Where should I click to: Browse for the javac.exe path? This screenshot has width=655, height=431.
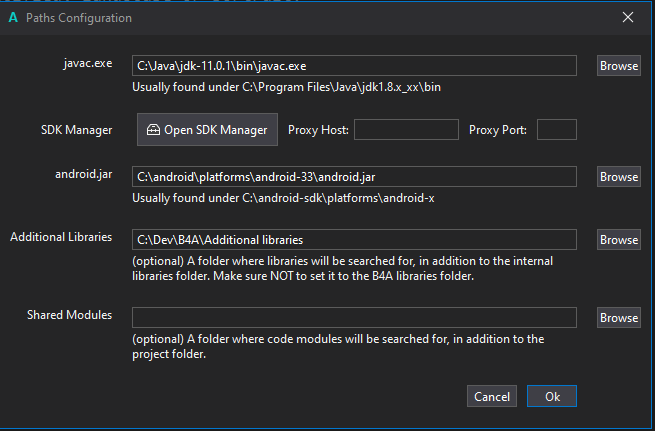618,66
